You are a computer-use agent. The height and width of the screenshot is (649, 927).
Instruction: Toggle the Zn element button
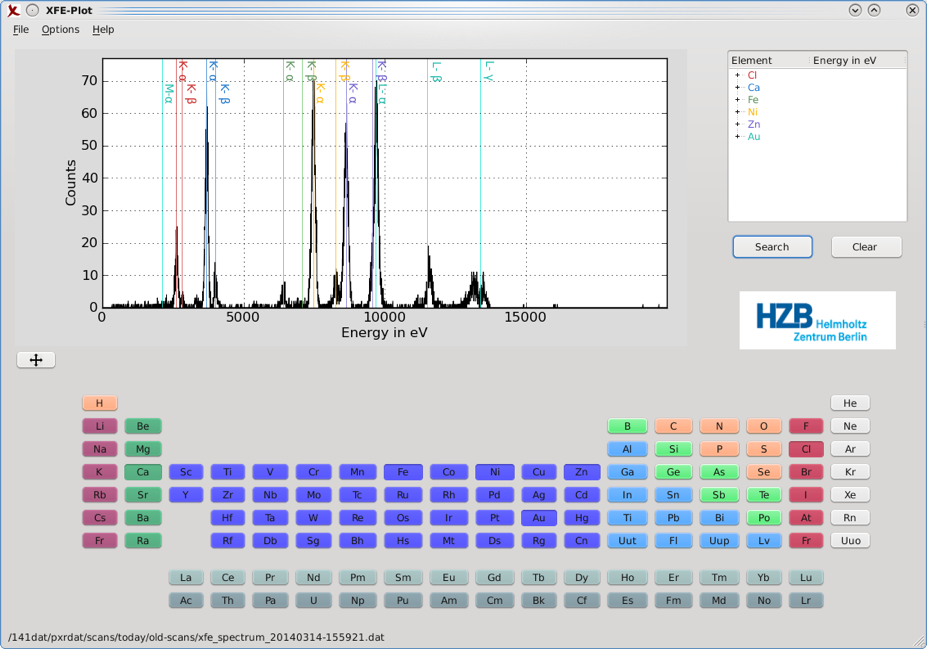coord(581,472)
